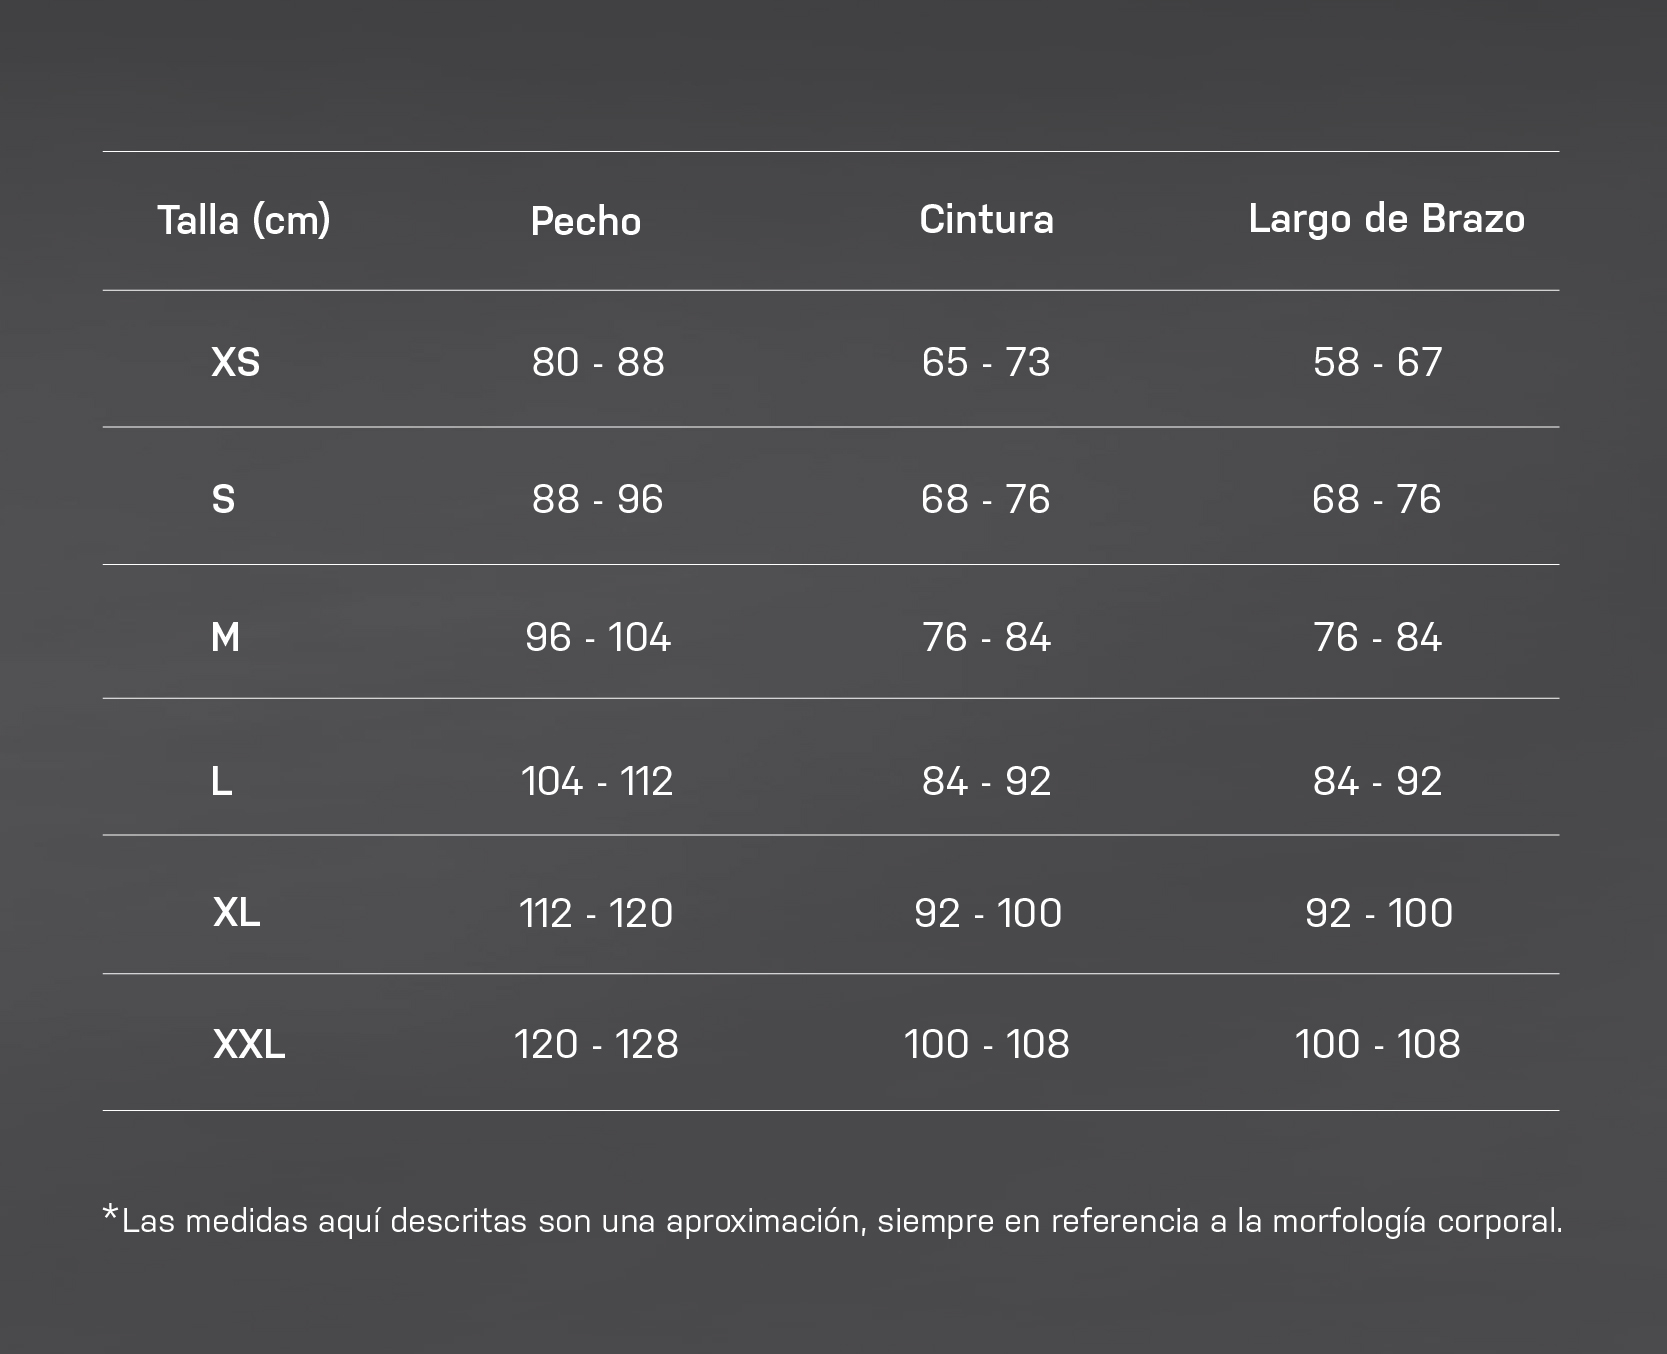This screenshot has height=1354, width=1667.
Task: Select the XXL size row label
Action: click(x=249, y=1044)
